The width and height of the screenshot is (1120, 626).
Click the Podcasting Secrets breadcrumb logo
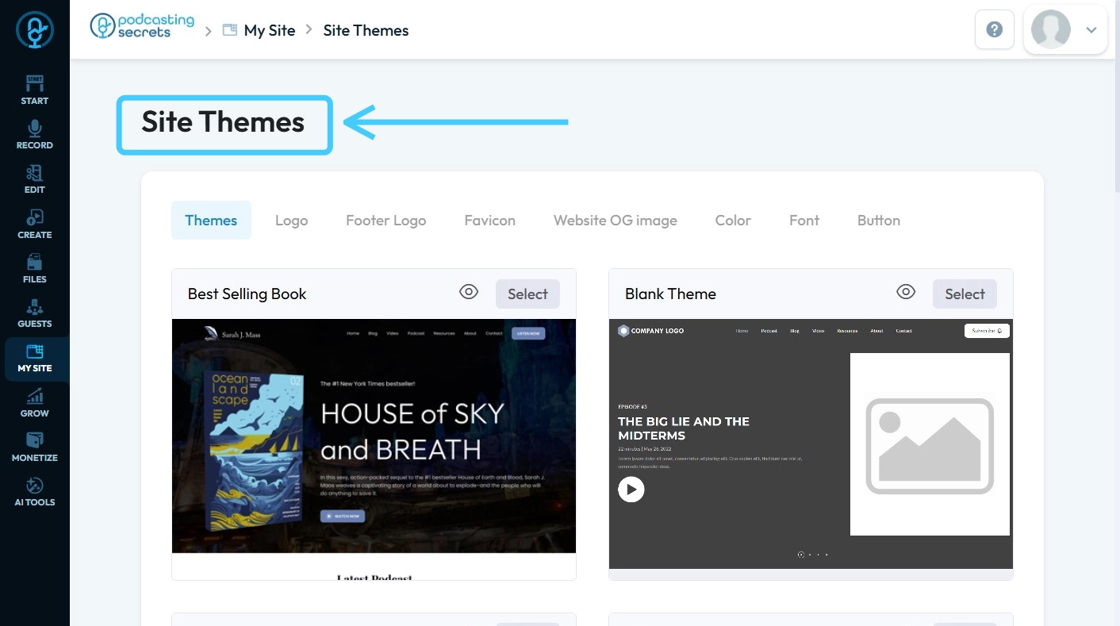coord(142,26)
